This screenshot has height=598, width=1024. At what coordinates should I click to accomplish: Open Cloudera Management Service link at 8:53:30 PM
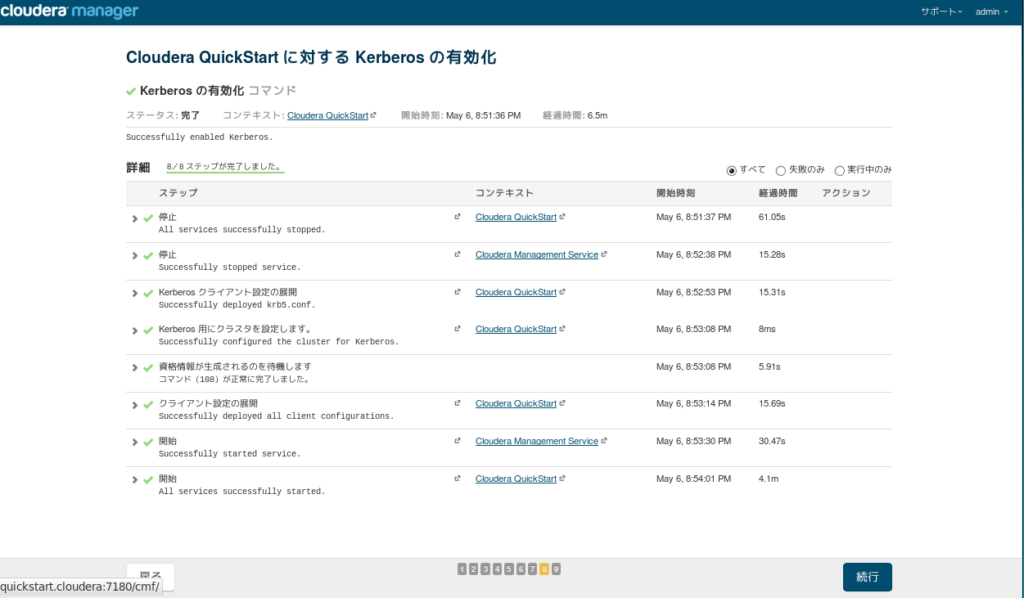537,441
